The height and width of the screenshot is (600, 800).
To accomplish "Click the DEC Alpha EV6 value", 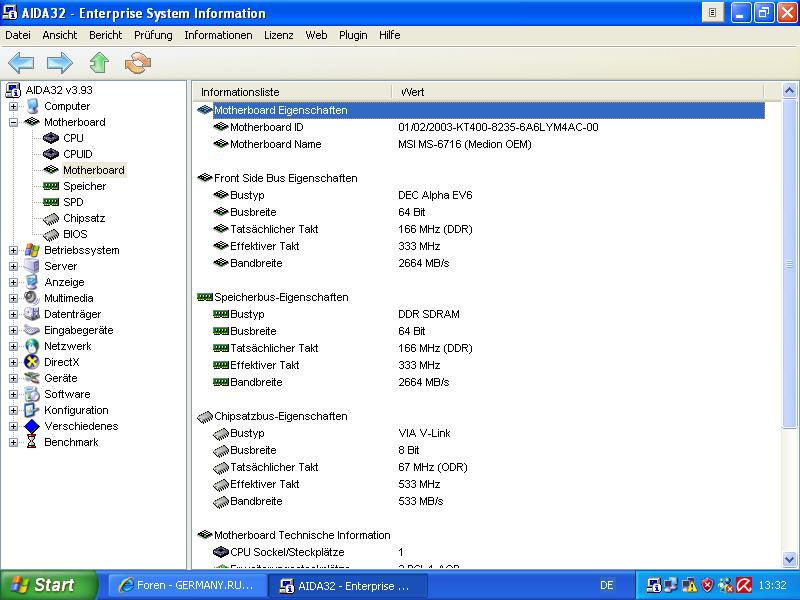I will (x=435, y=195).
